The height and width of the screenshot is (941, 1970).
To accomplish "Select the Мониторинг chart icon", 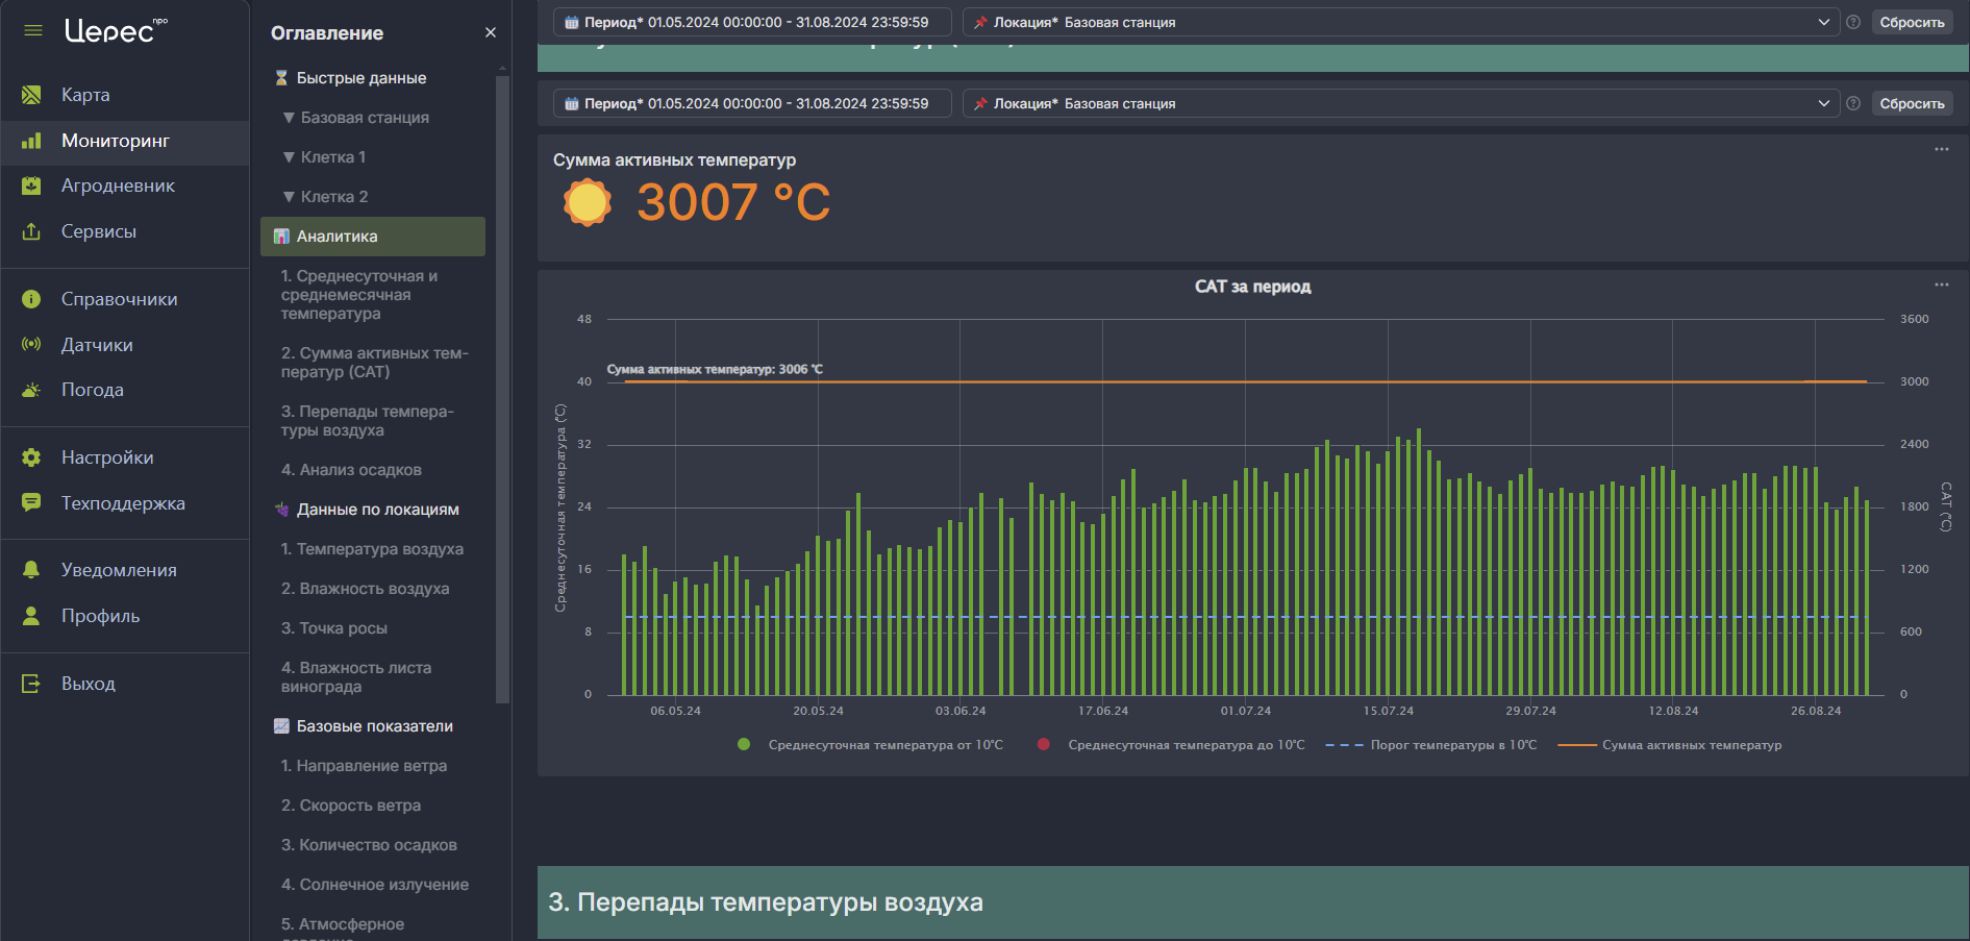I will coord(32,141).
